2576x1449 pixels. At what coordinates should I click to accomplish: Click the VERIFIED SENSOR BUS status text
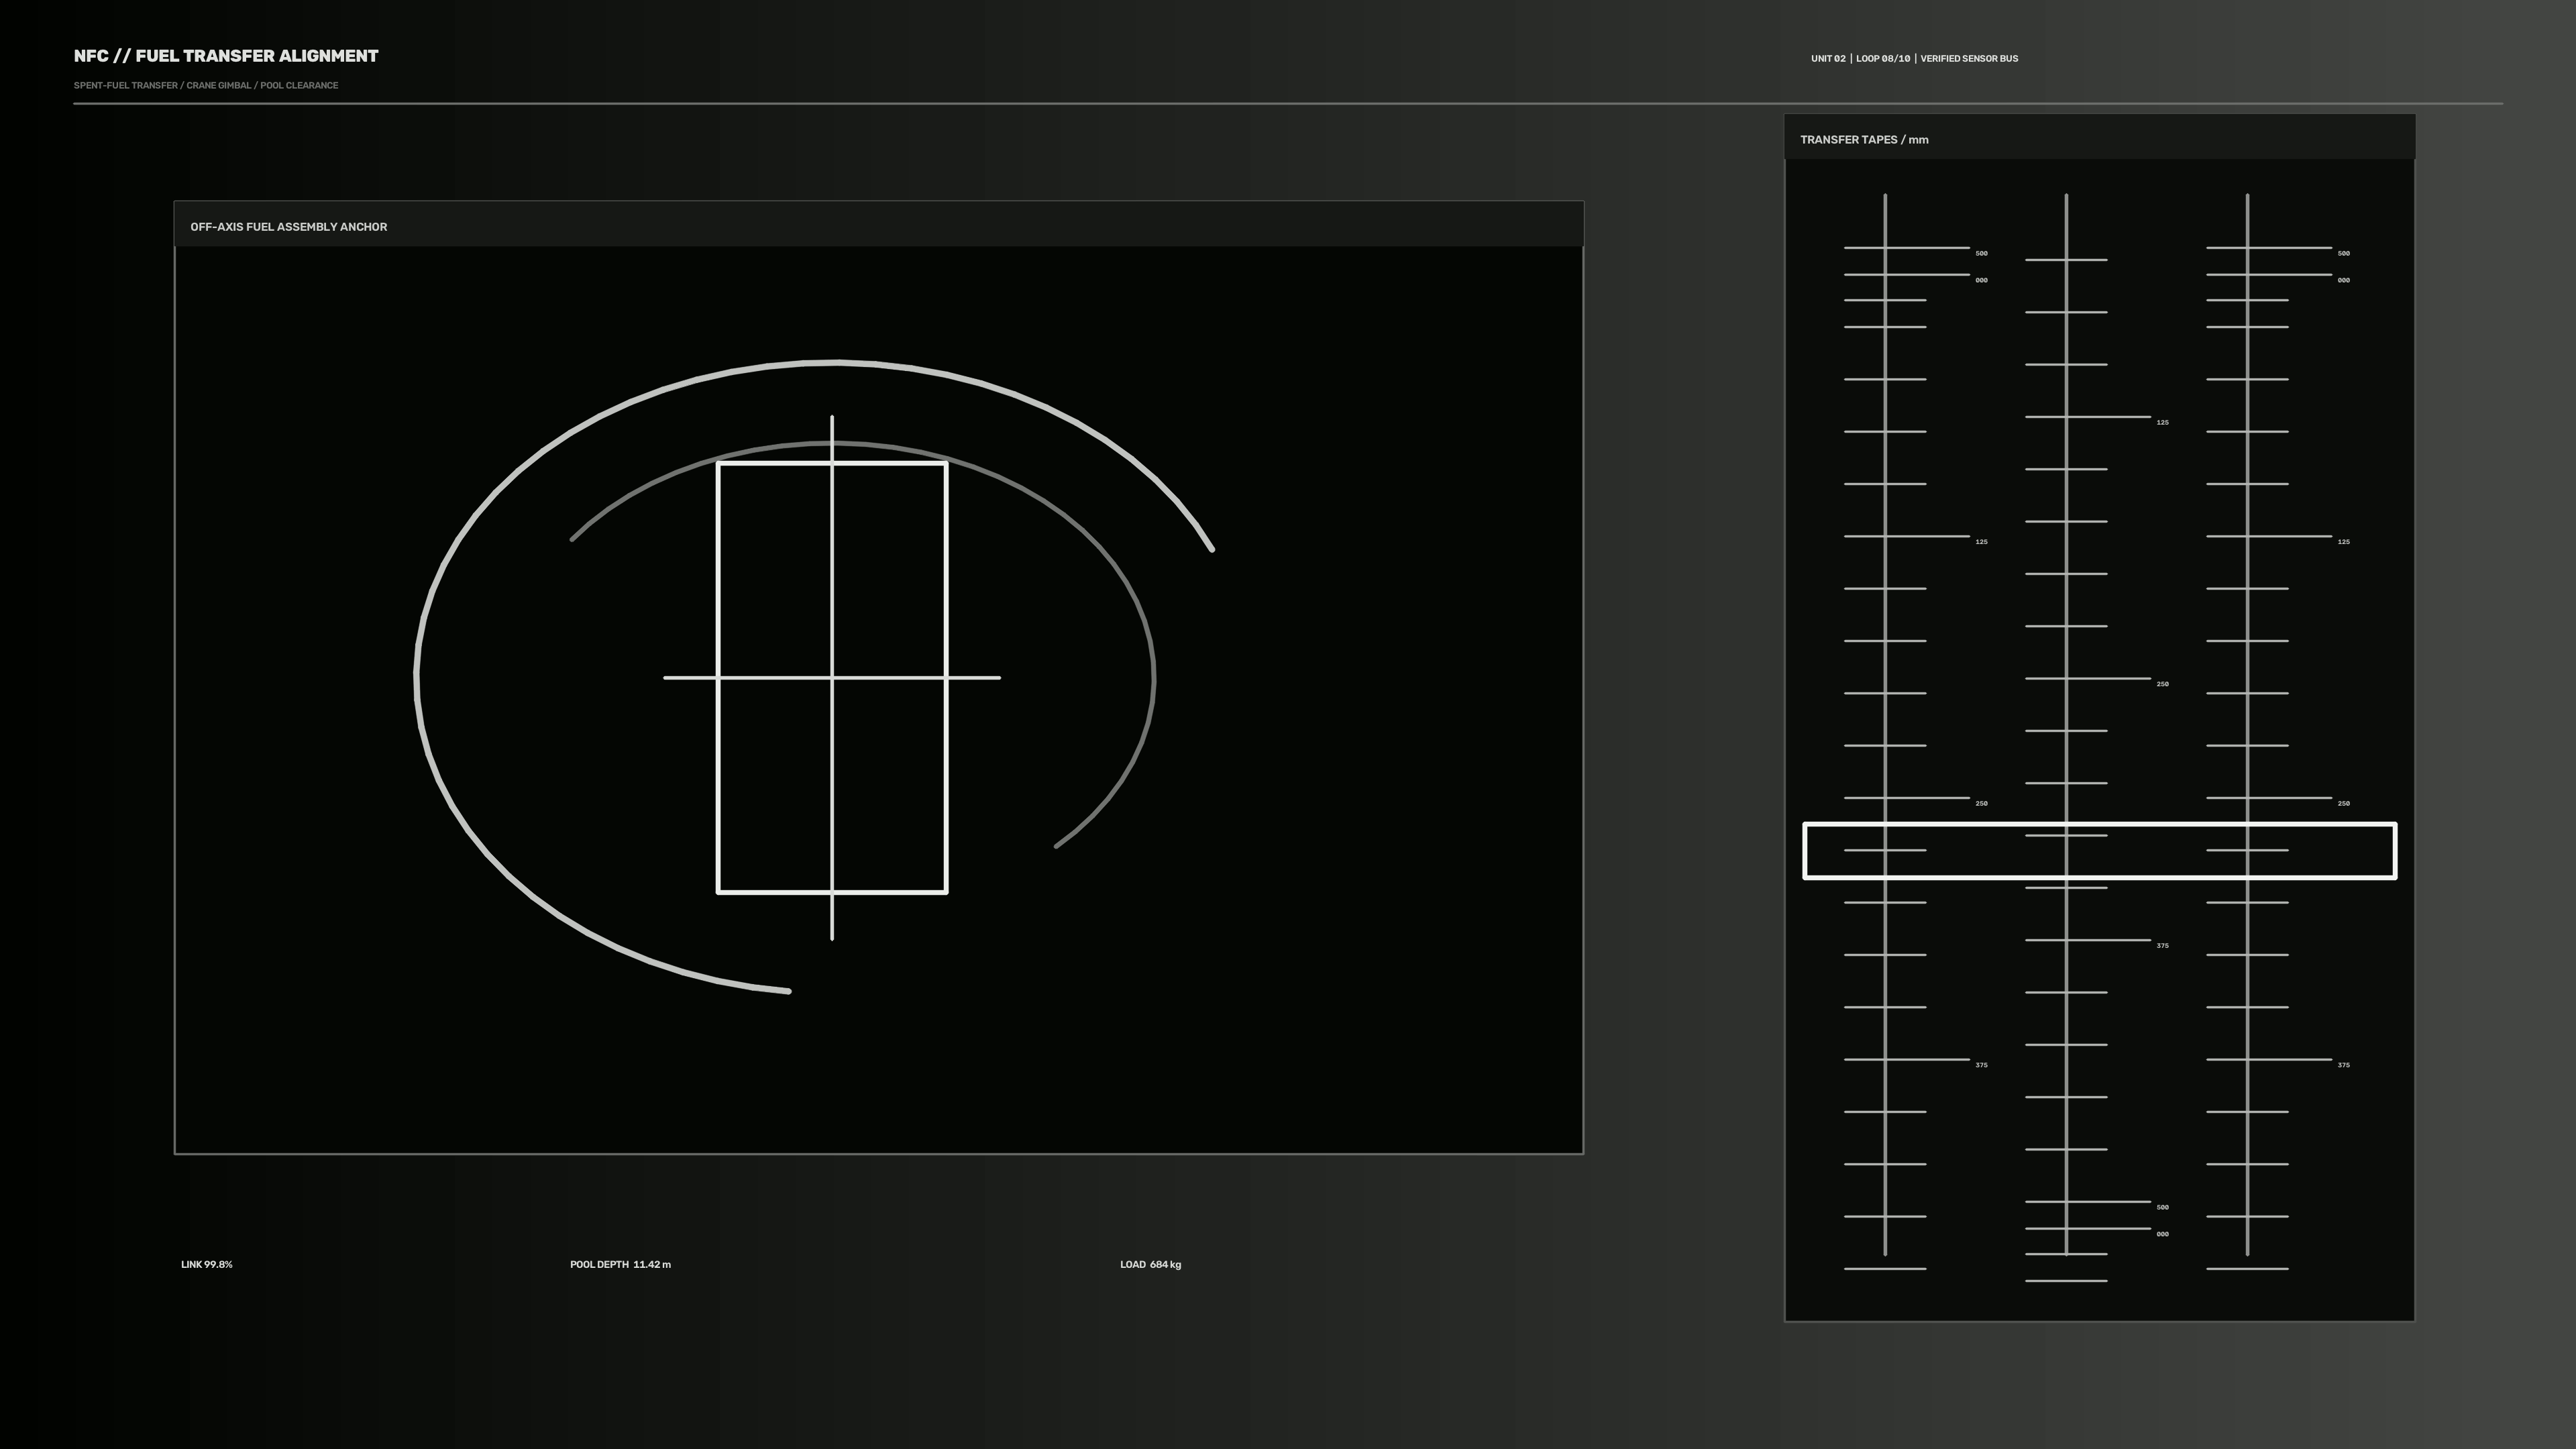coord(1968,59)
